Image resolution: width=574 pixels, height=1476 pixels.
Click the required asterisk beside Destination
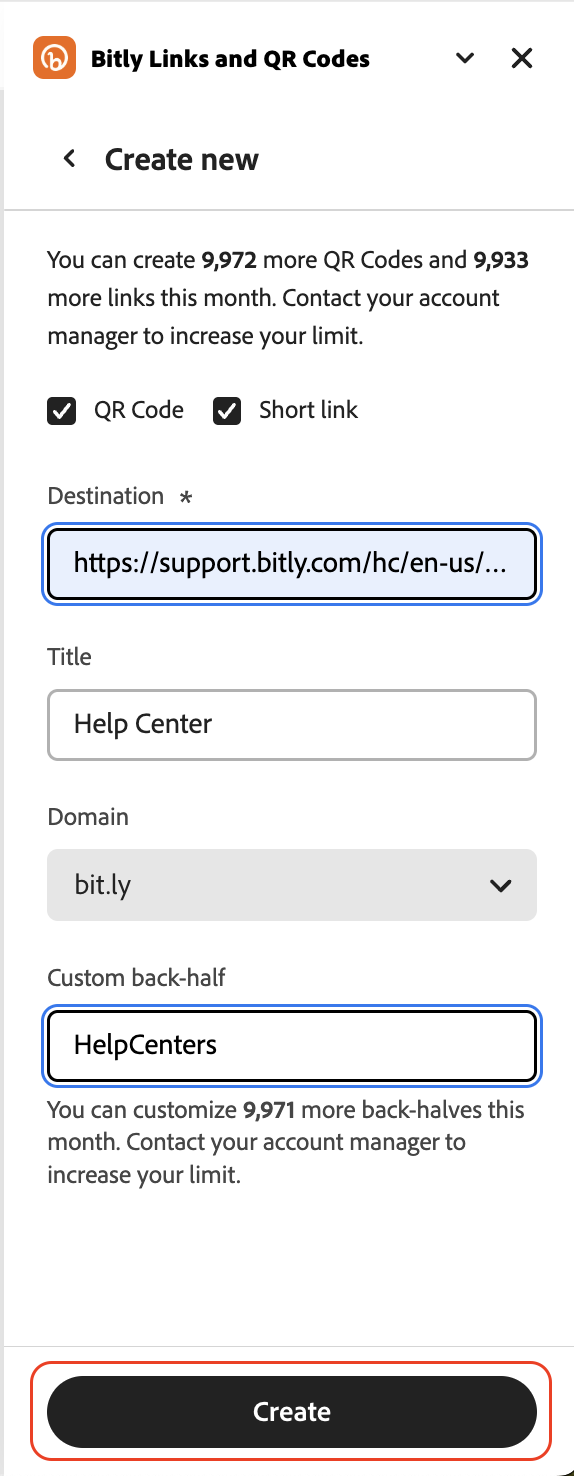[185, 497]
